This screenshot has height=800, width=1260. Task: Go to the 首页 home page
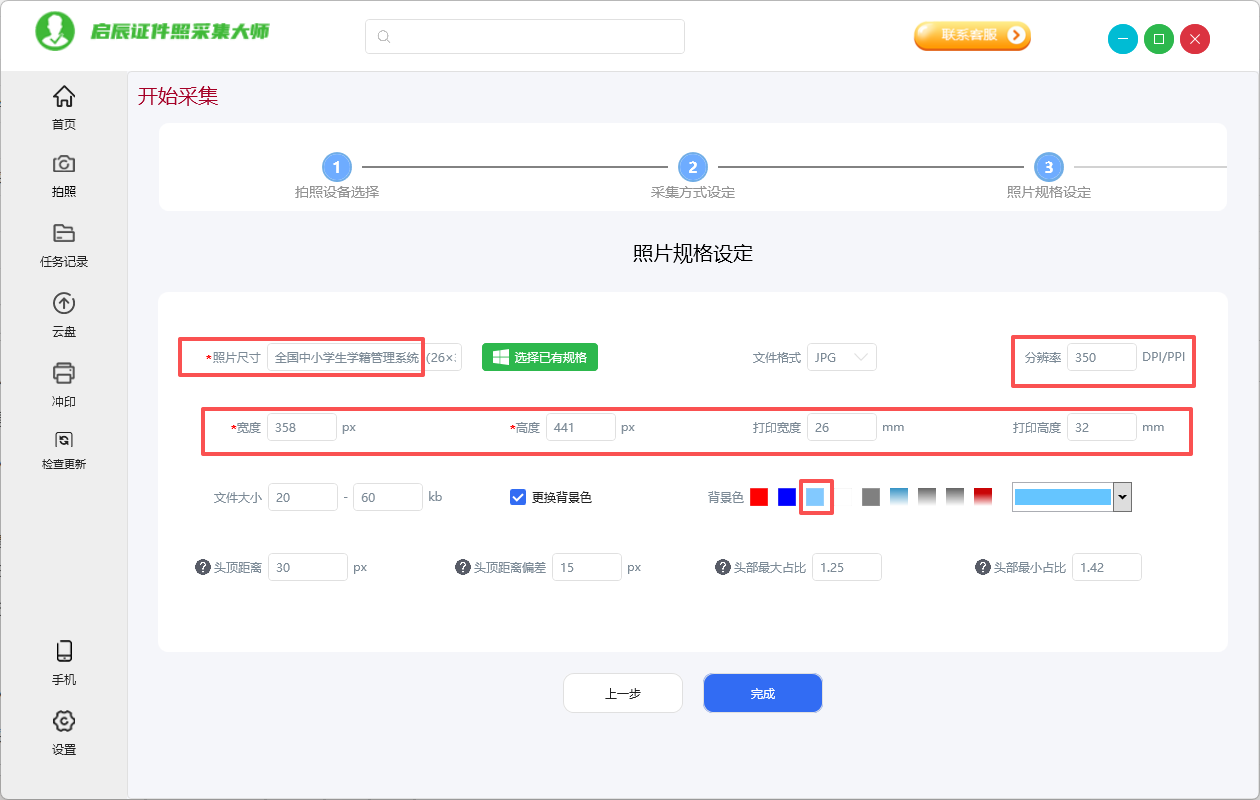point(64,108)
